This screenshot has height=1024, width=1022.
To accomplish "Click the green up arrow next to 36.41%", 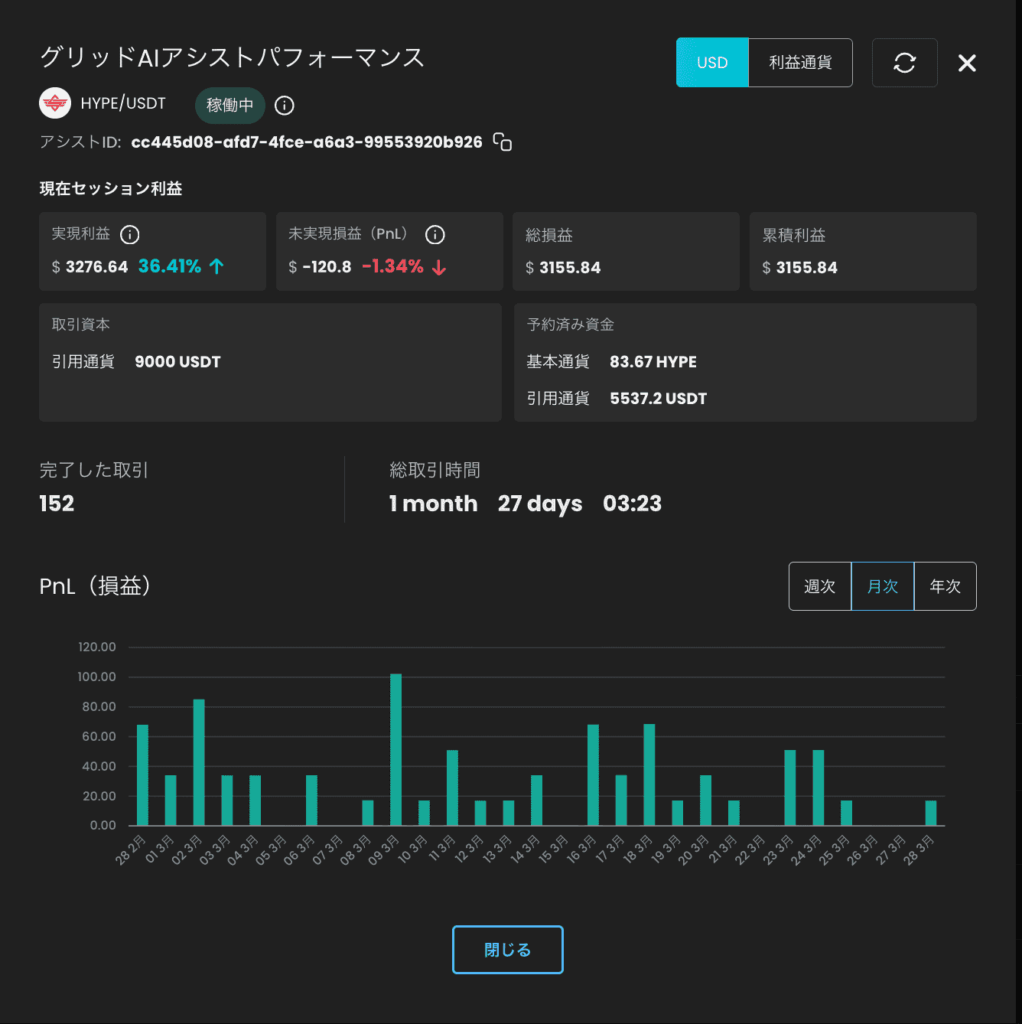I will point(217,266).
